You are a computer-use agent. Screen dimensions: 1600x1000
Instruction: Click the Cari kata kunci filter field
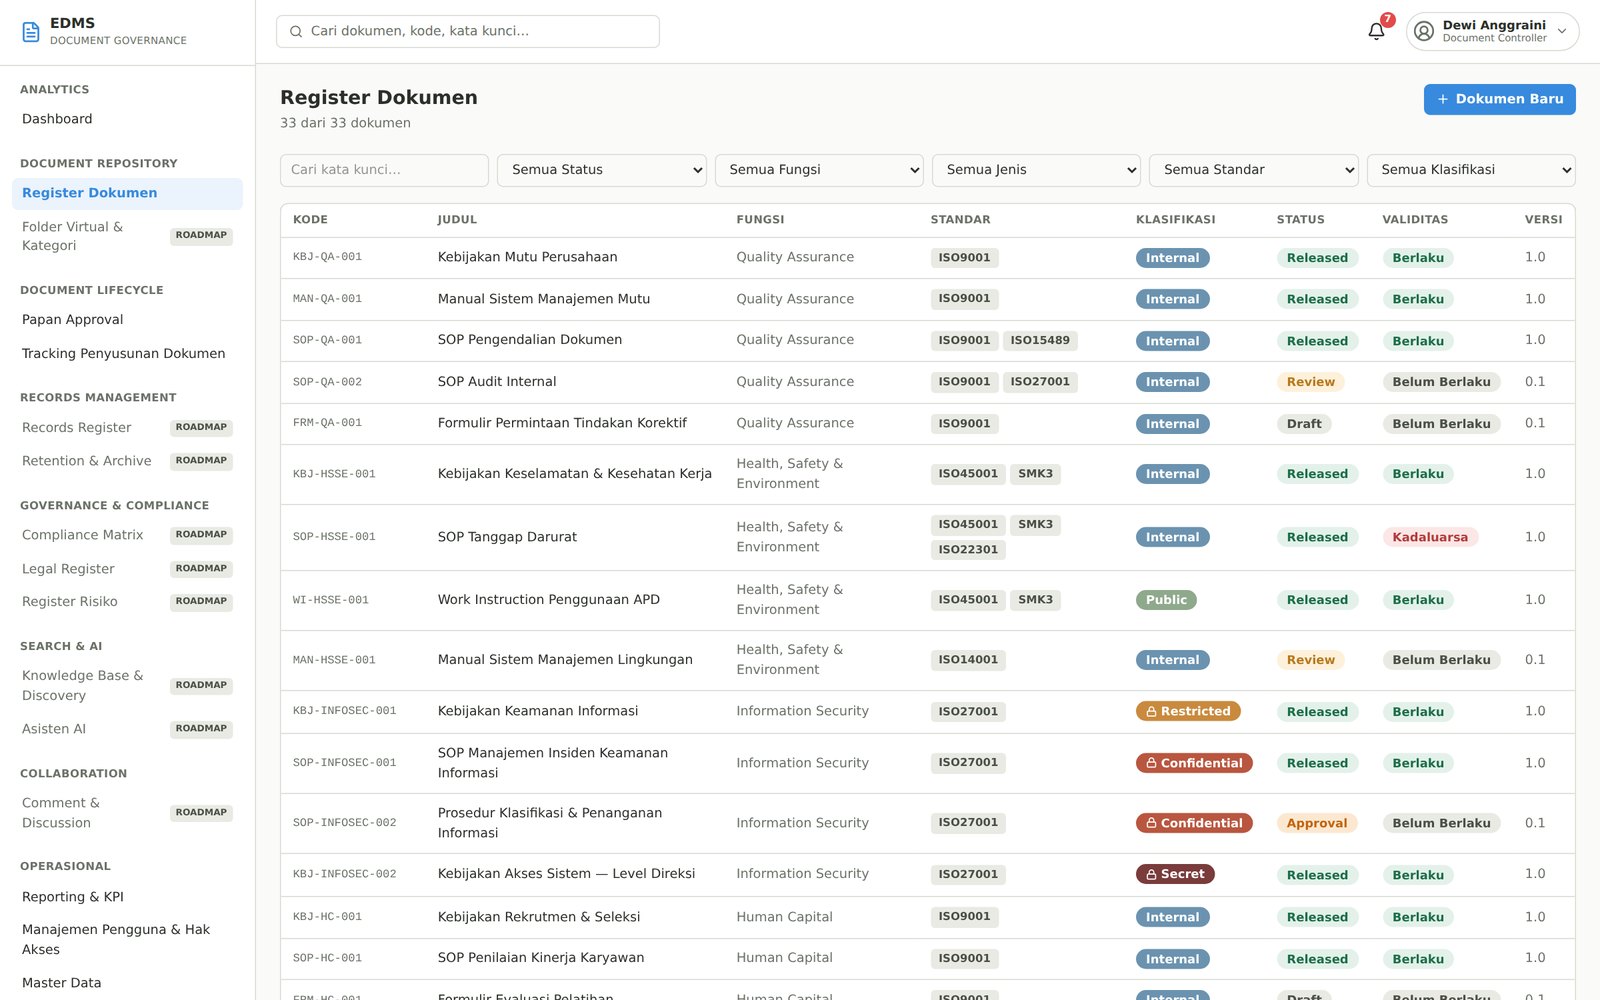(x=384, y=170)
